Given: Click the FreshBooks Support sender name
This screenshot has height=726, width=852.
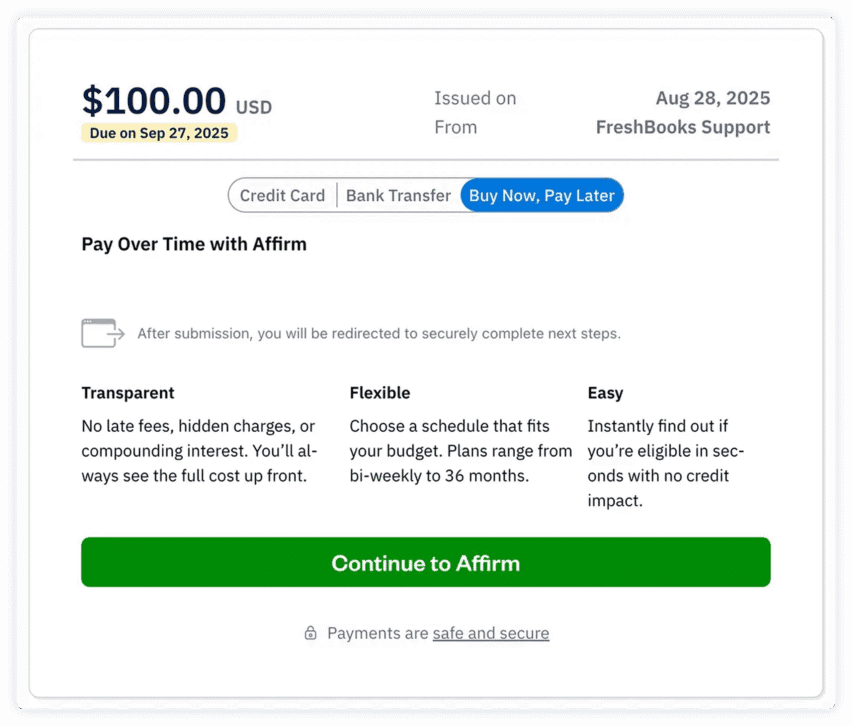Looking at the screenshot, I should click(683, 127).
